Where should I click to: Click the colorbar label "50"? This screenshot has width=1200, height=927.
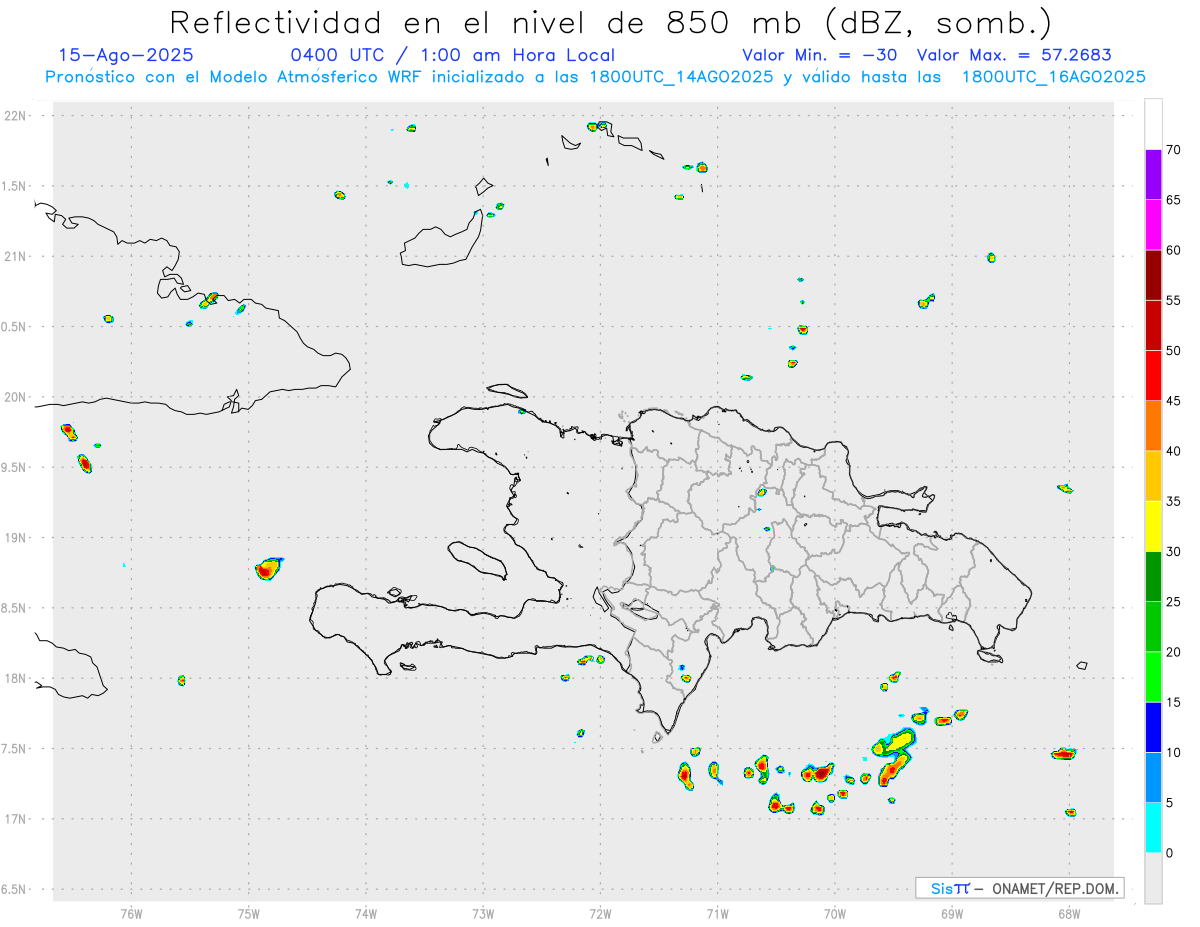click(x=1174, y=351)
